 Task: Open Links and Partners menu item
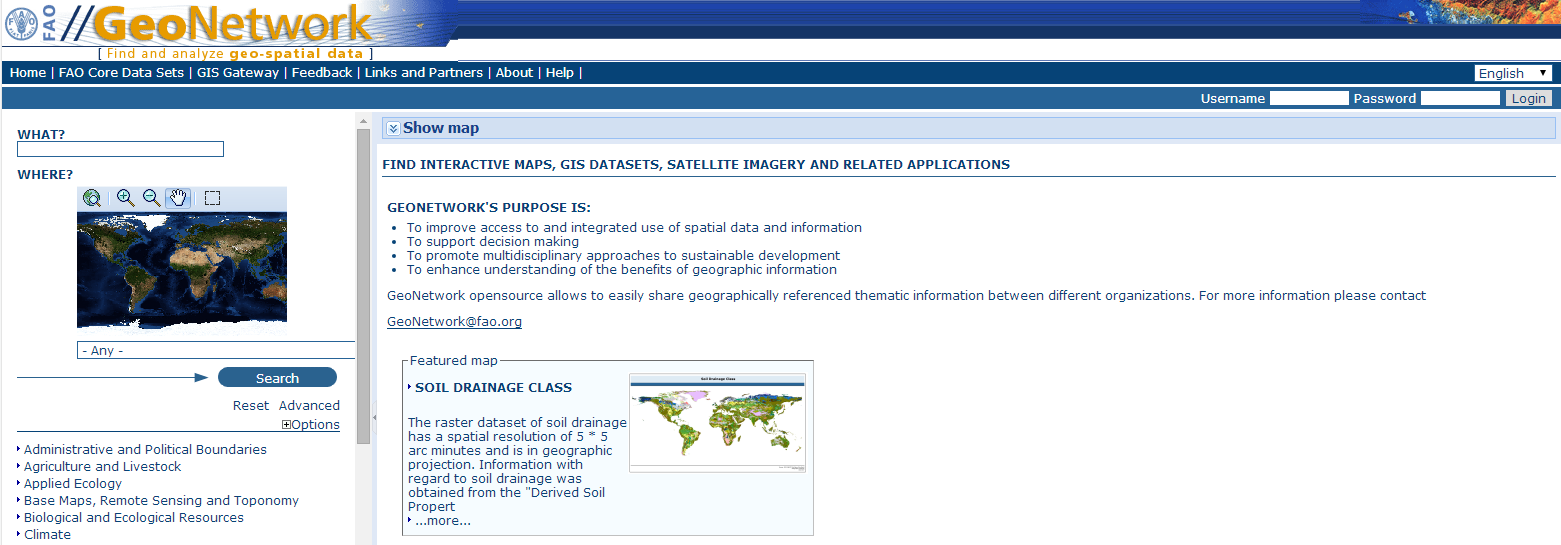tap(424, 73)
